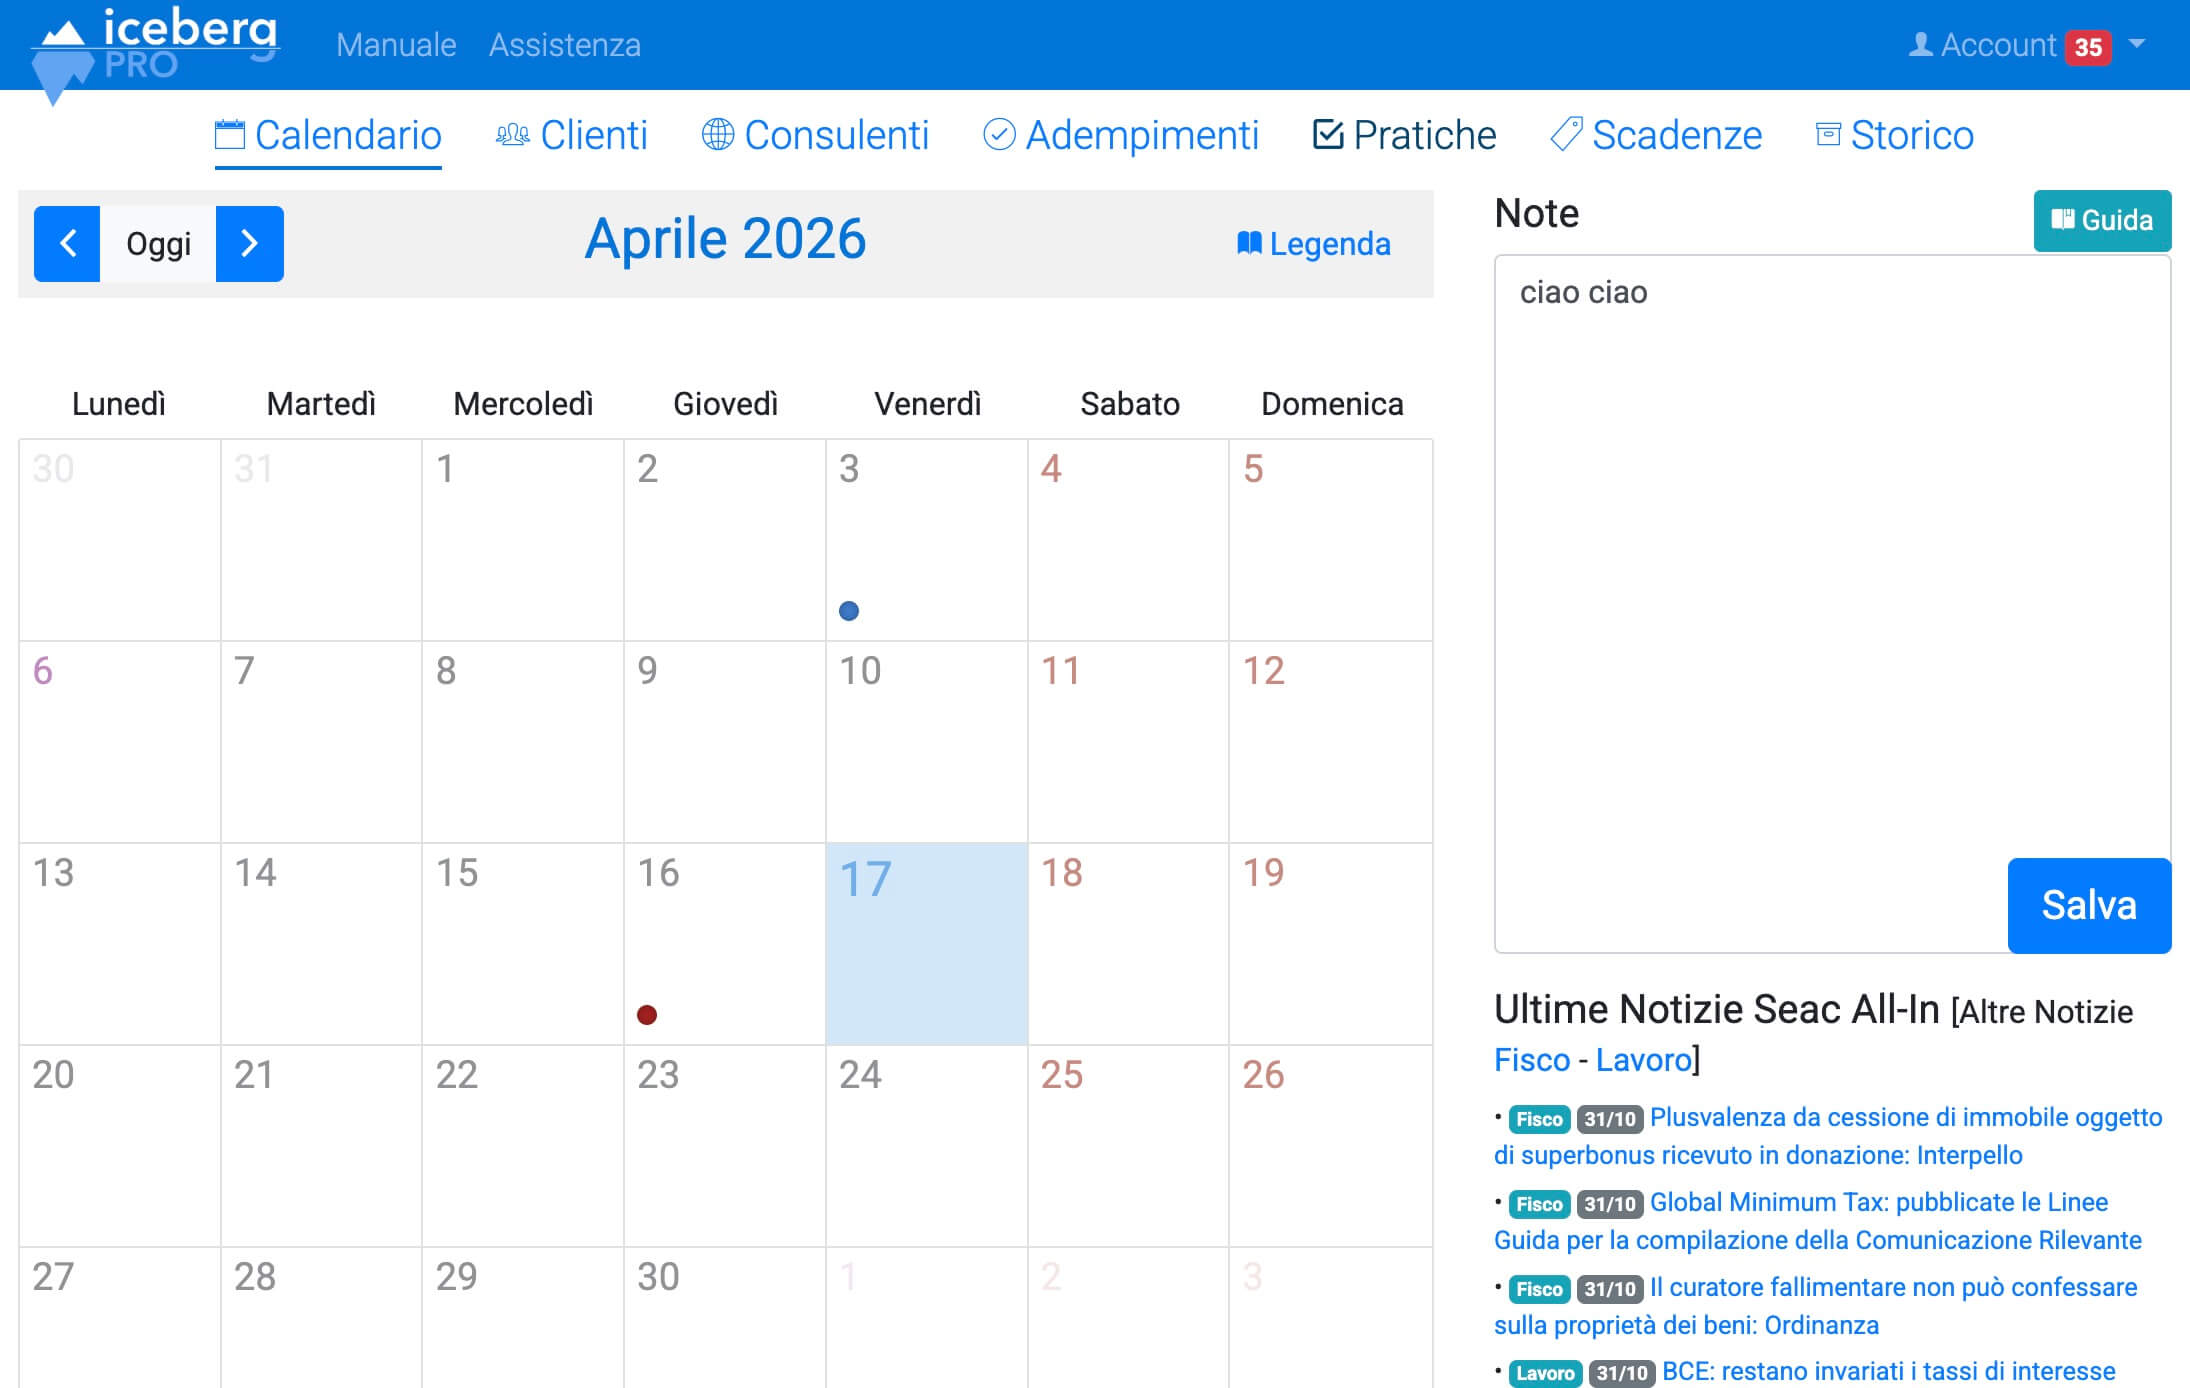Open the Manuale menu item
Screen dimensions: 2190x1388
tap(396, 45)
